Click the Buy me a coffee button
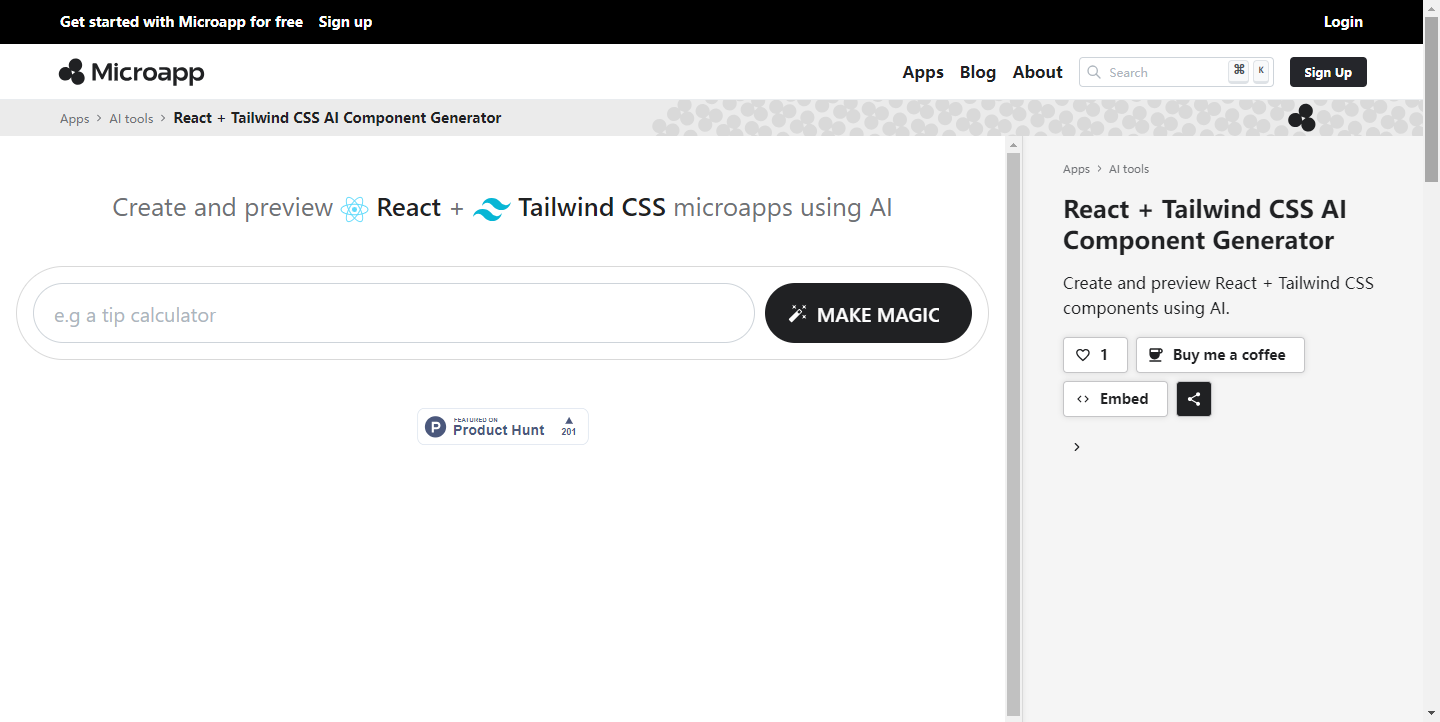 pyautogui.click(x=1220, y=355)
